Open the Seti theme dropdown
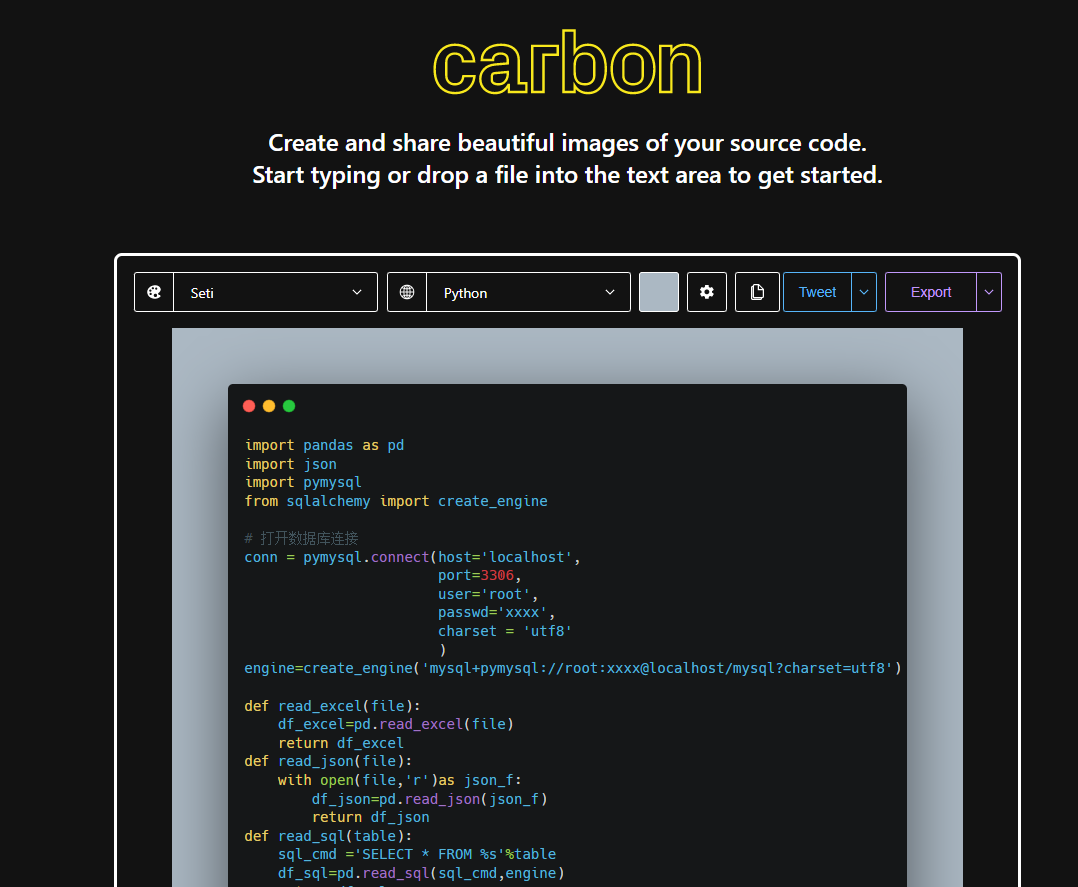 tap(275, 292)
